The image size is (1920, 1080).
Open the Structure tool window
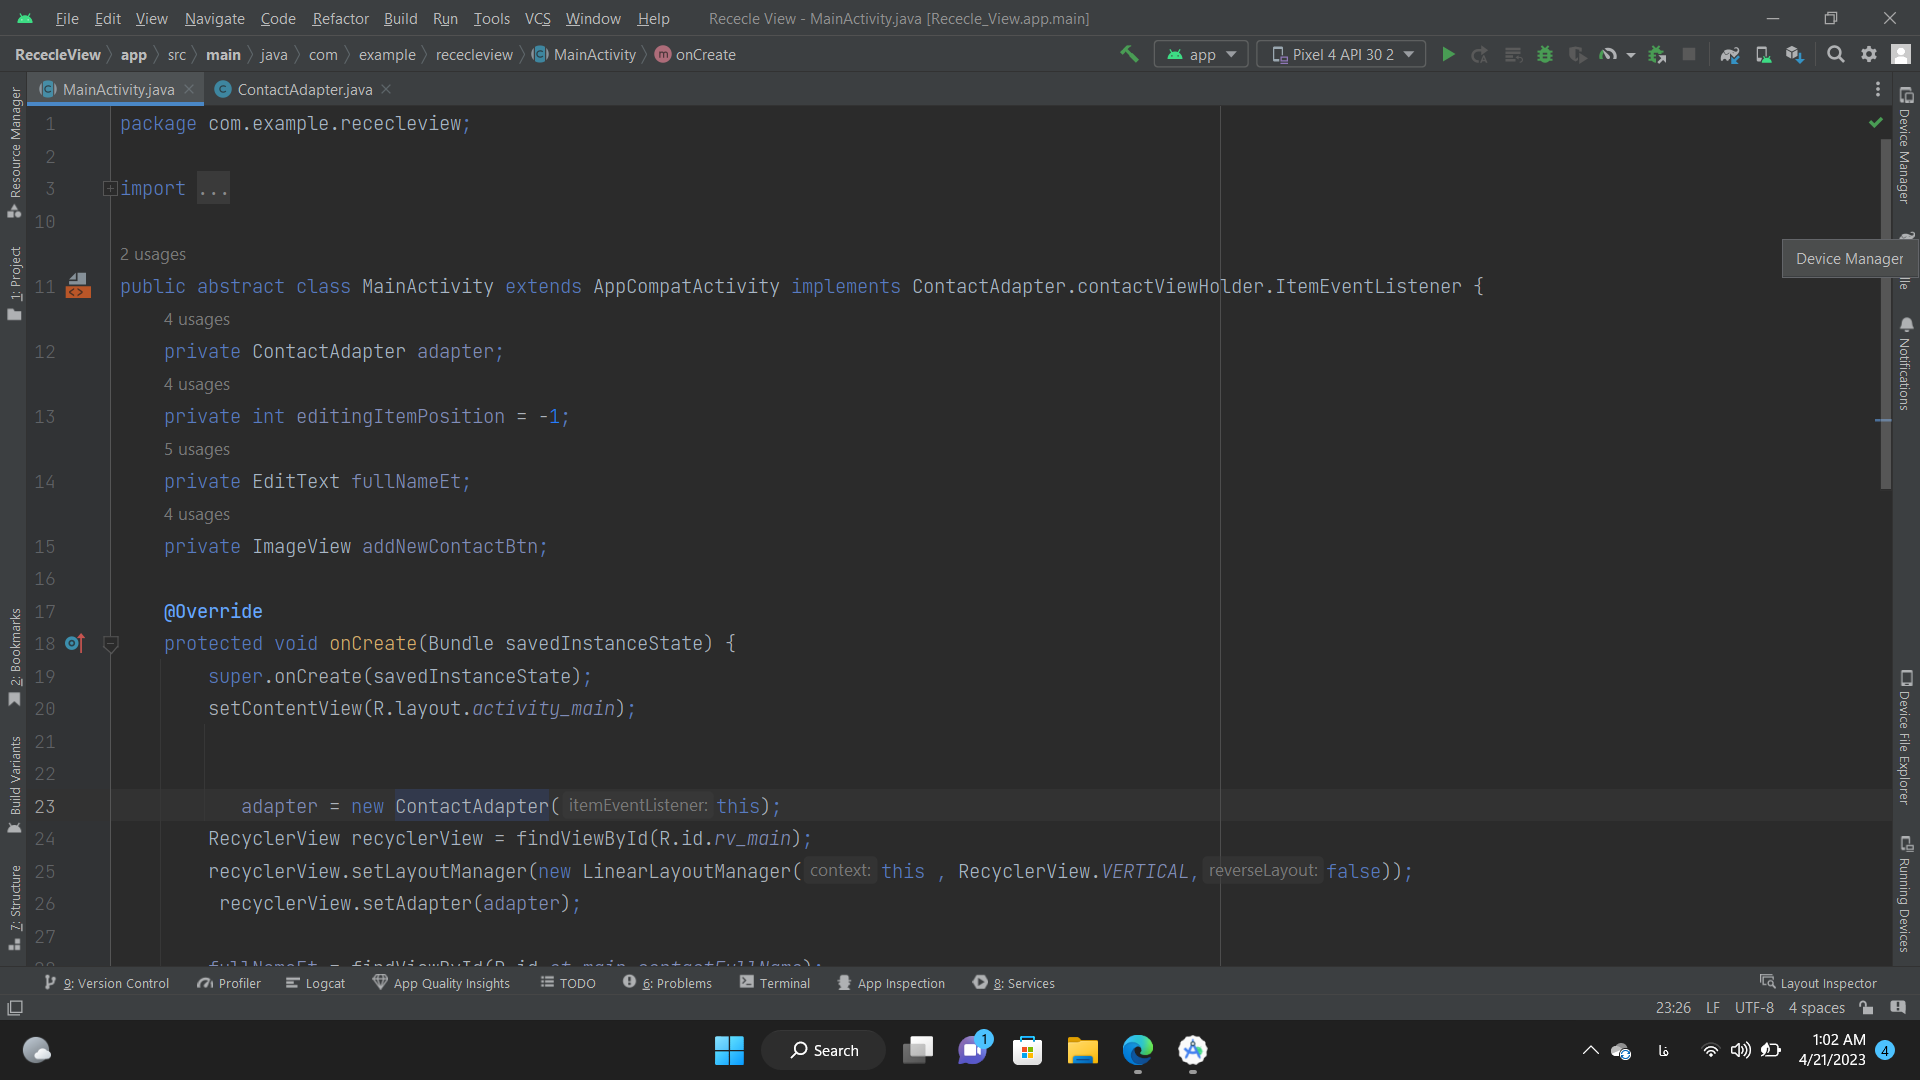(14, 907)
